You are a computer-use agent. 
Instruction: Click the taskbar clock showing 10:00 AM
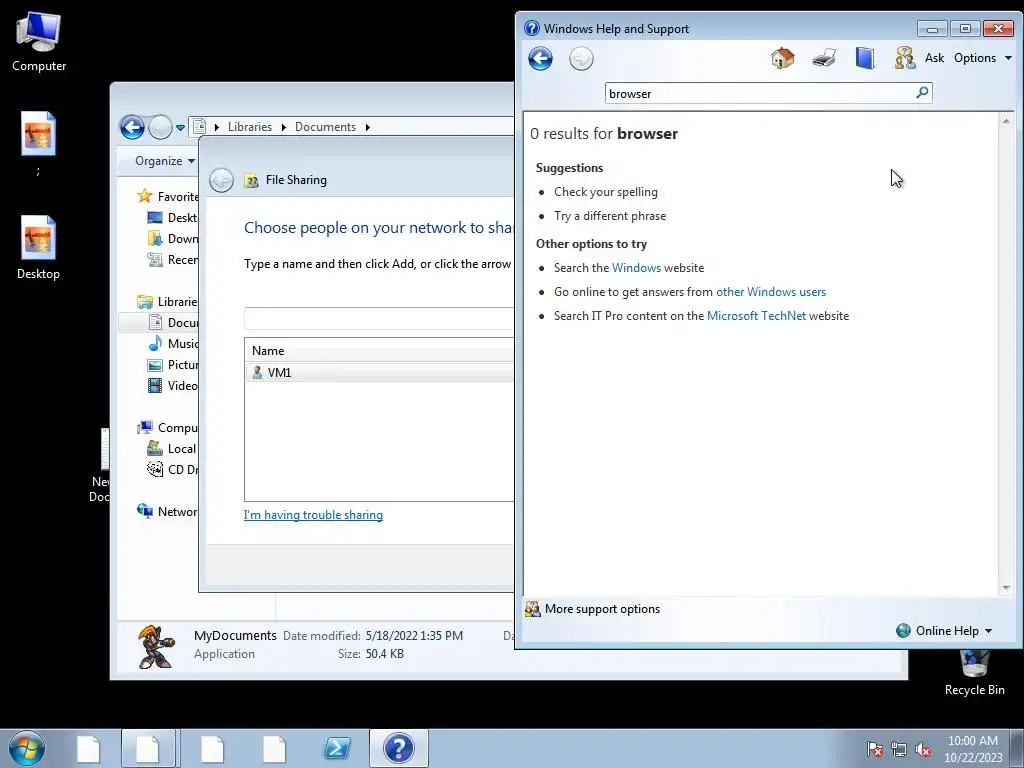973,749
